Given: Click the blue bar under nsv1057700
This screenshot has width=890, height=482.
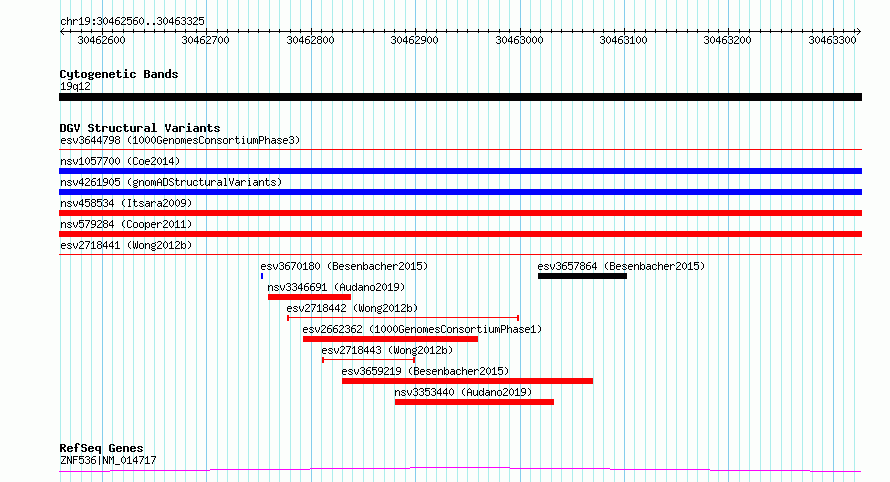Looking at the screenshot, I should coord(460,171).
